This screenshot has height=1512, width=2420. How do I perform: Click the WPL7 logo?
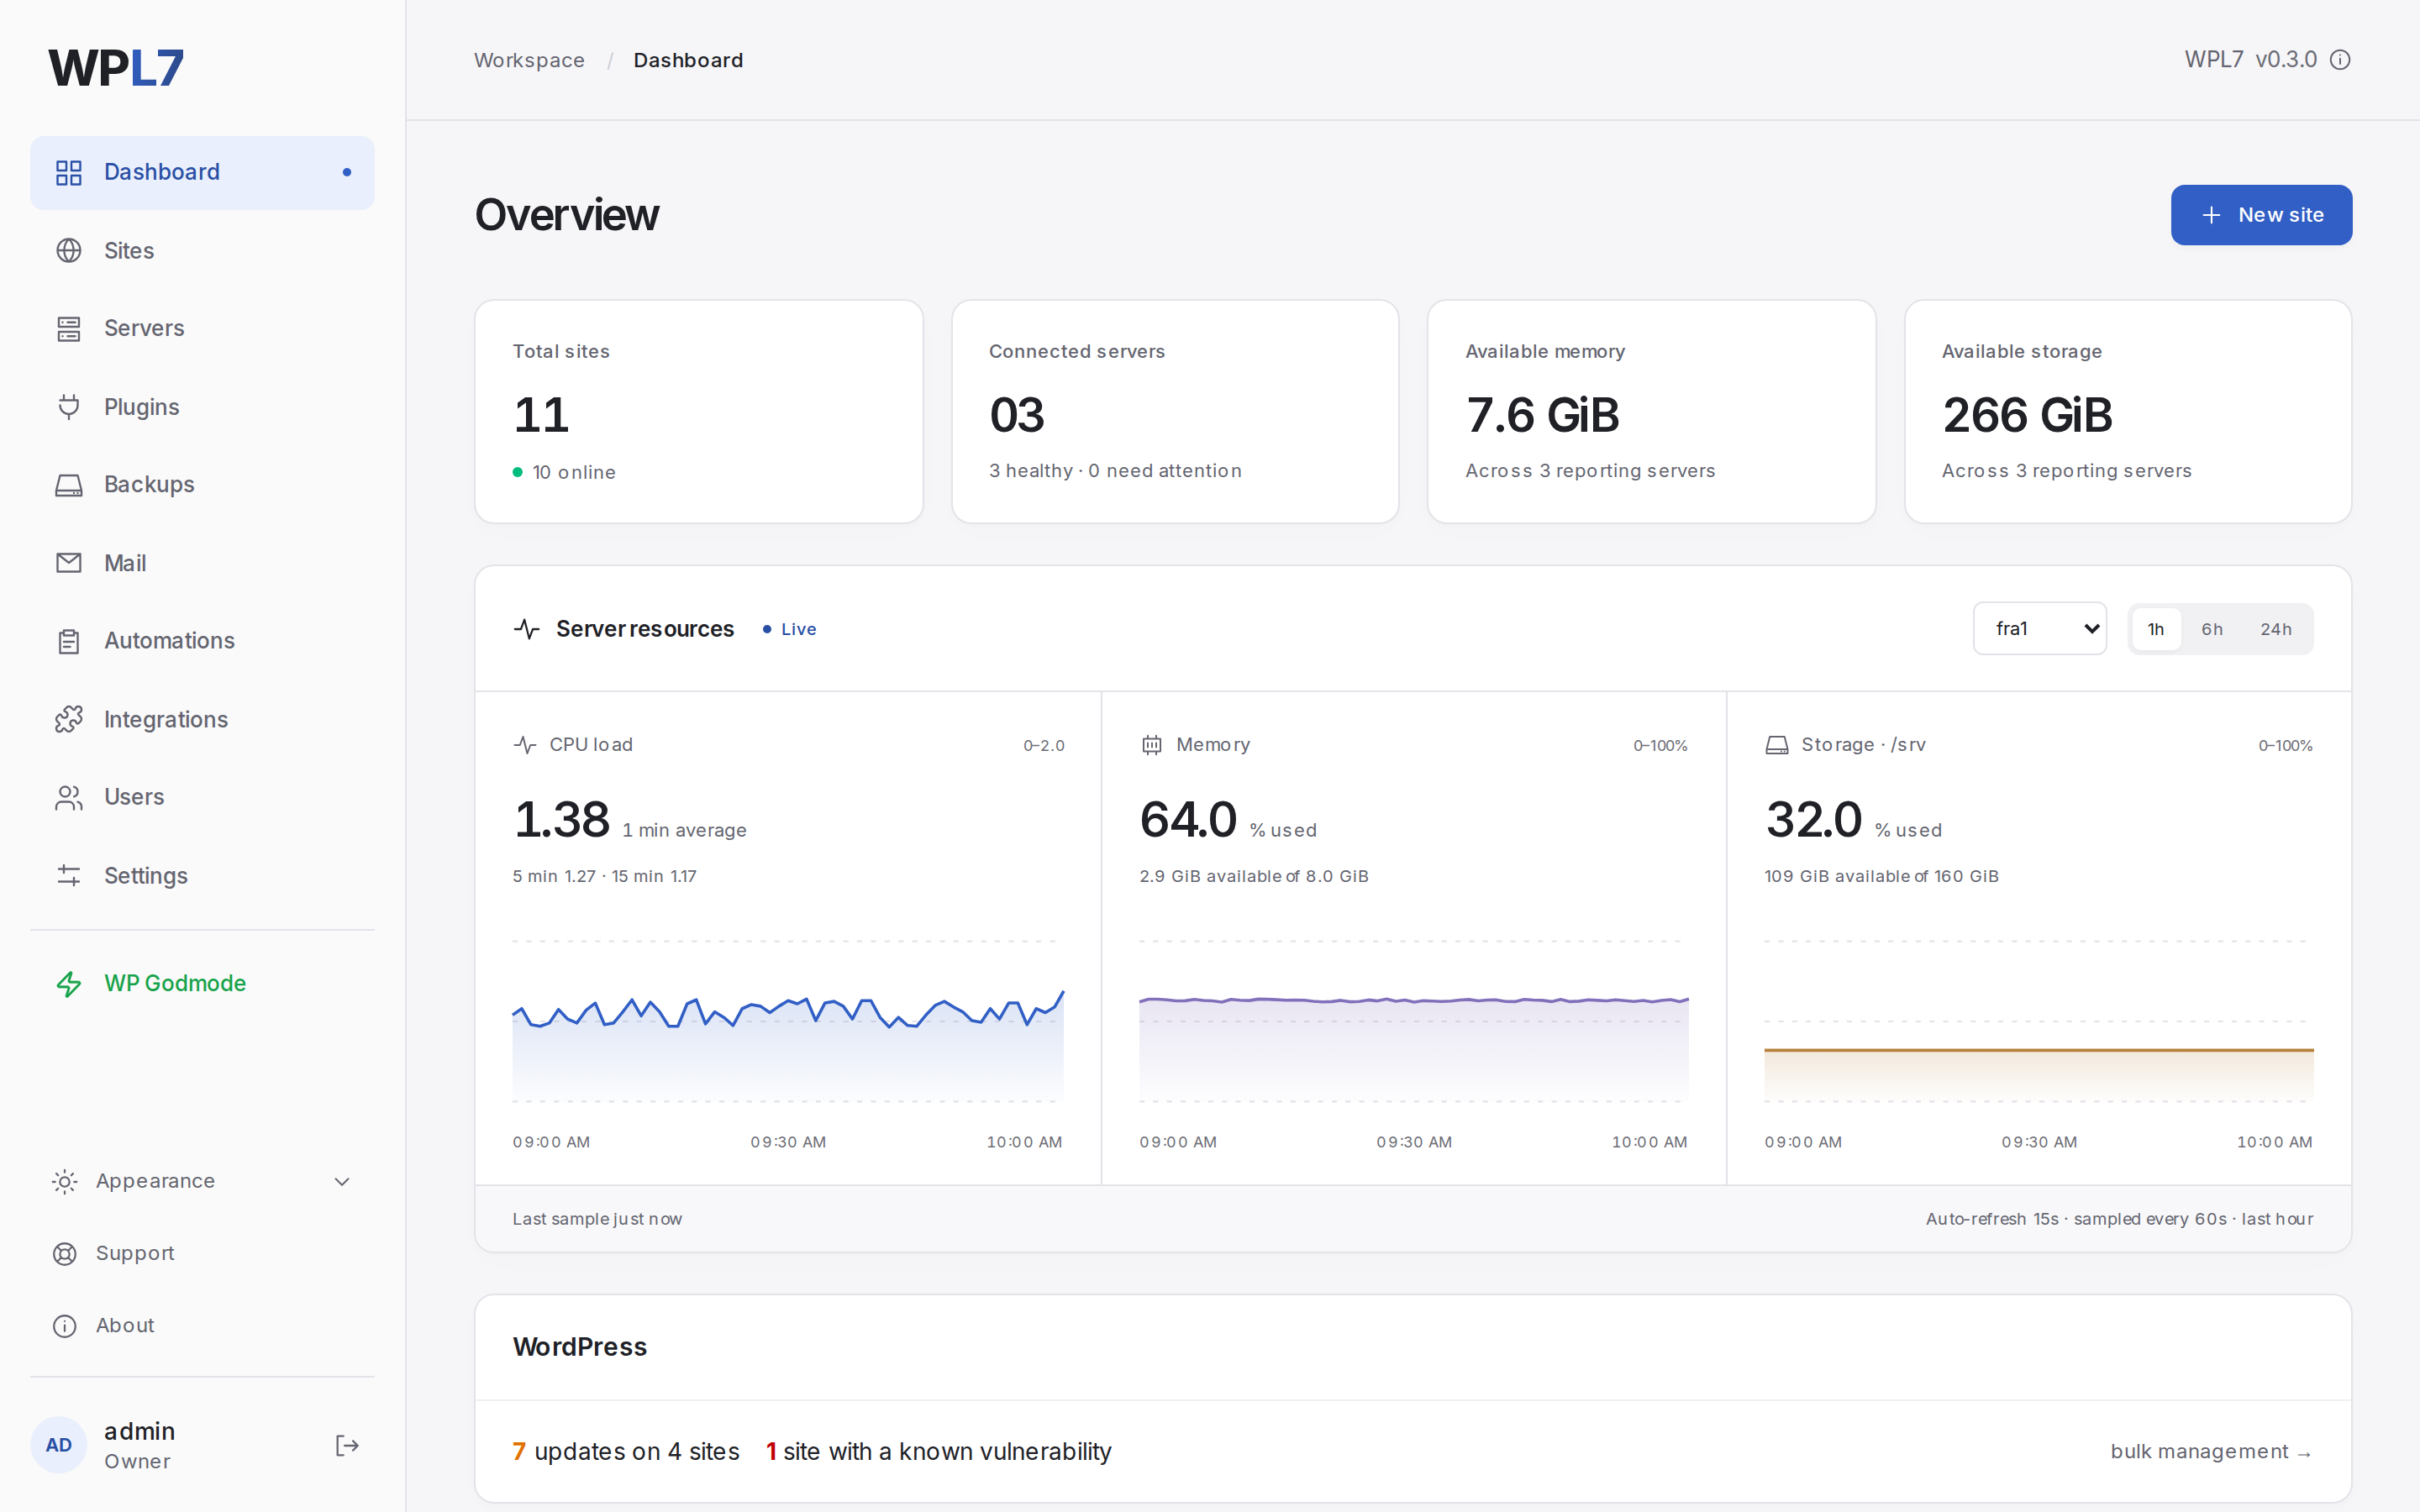tap(116, 68)
